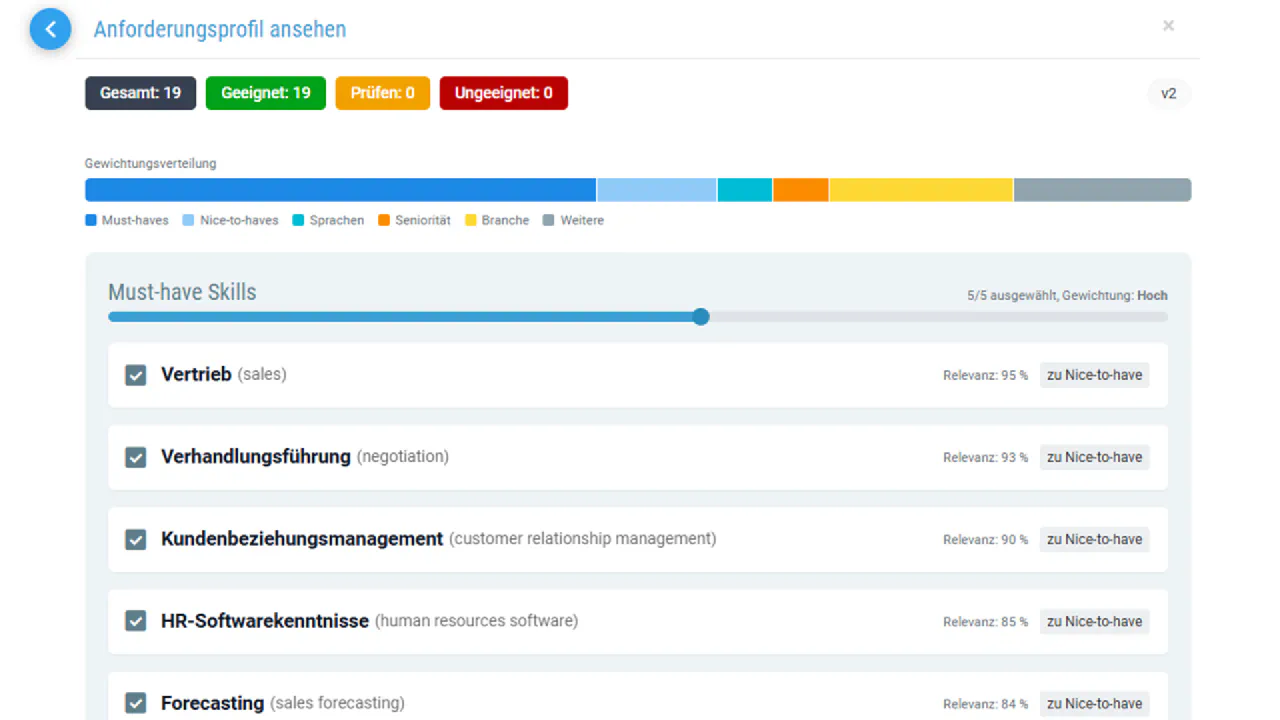Move Kundenbeziehungsmanagement to Nice-to-have
The width and height of the screenshot is (1280, 720).
[x=1094, y=539]
